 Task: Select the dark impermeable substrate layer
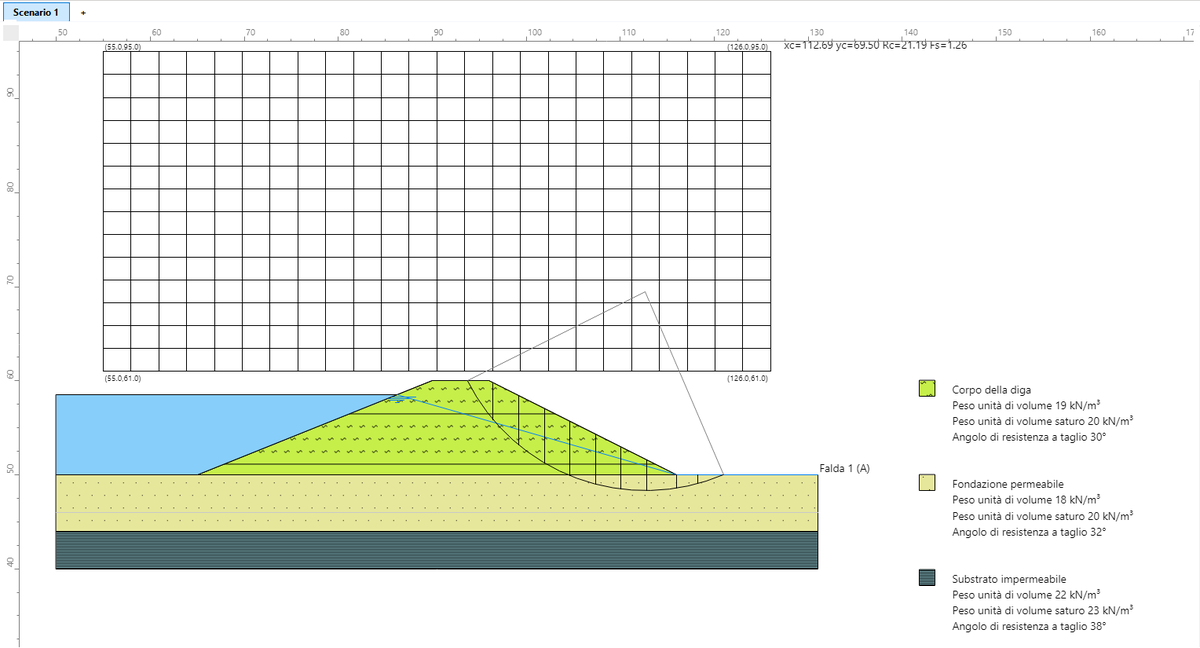[436, 550]
